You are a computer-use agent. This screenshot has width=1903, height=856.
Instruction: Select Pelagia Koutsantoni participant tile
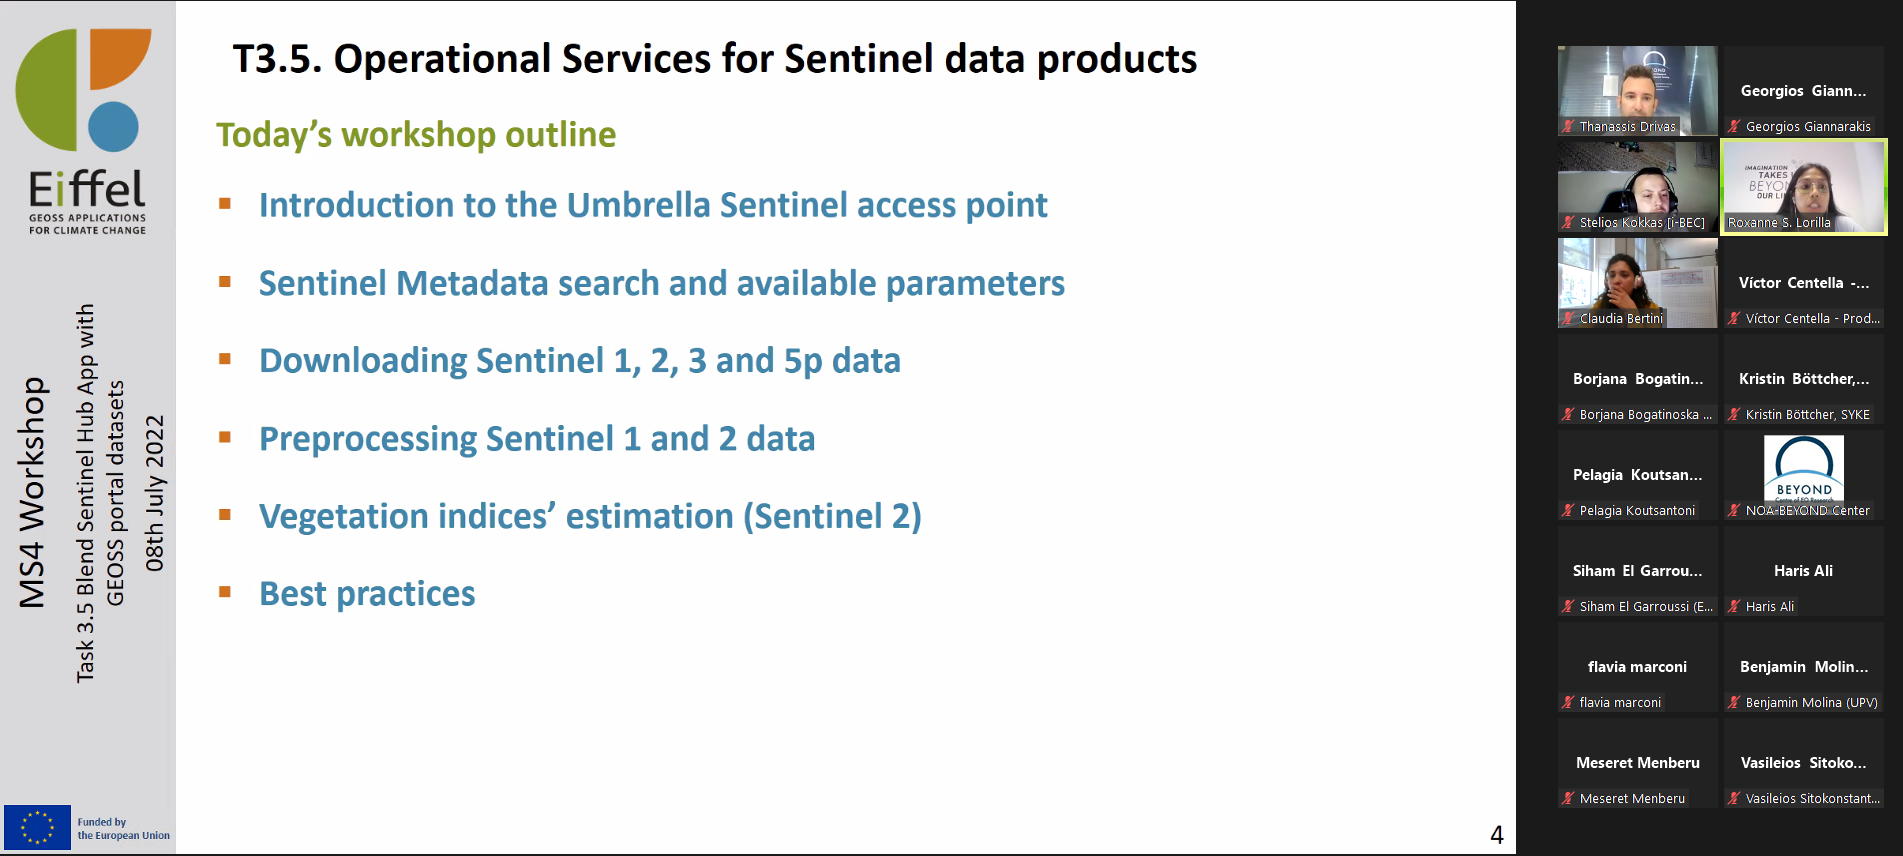click(1637, 475)
